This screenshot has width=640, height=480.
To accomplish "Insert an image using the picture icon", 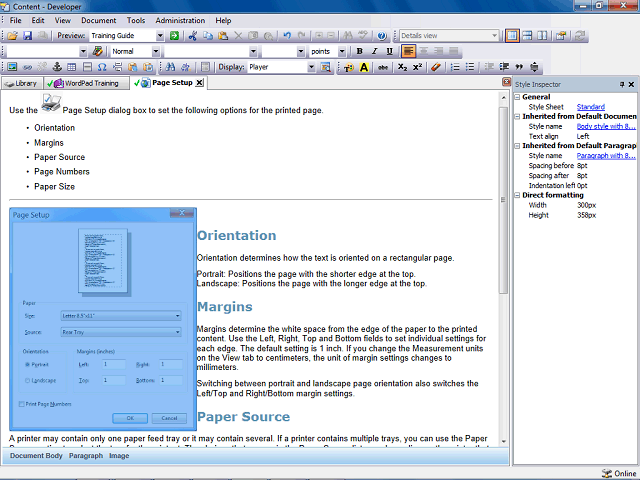I will (12, 67).
